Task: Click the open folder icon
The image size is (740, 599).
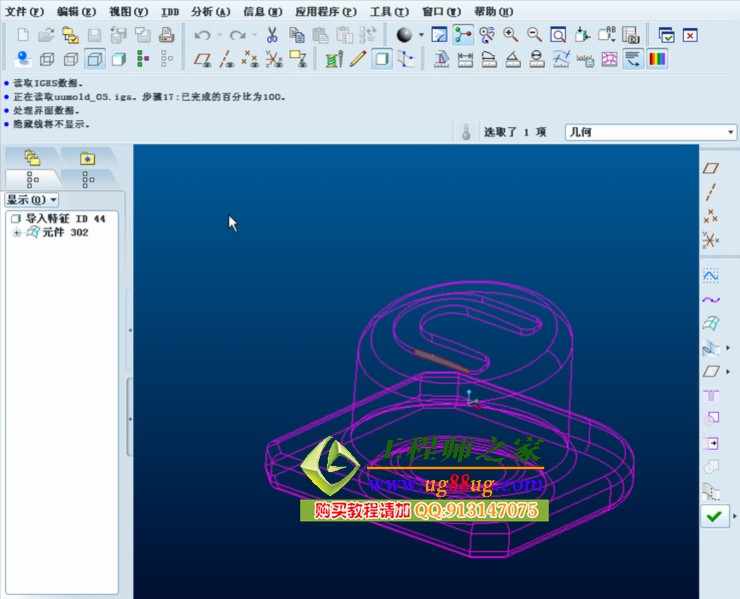Action: (46, 35)
